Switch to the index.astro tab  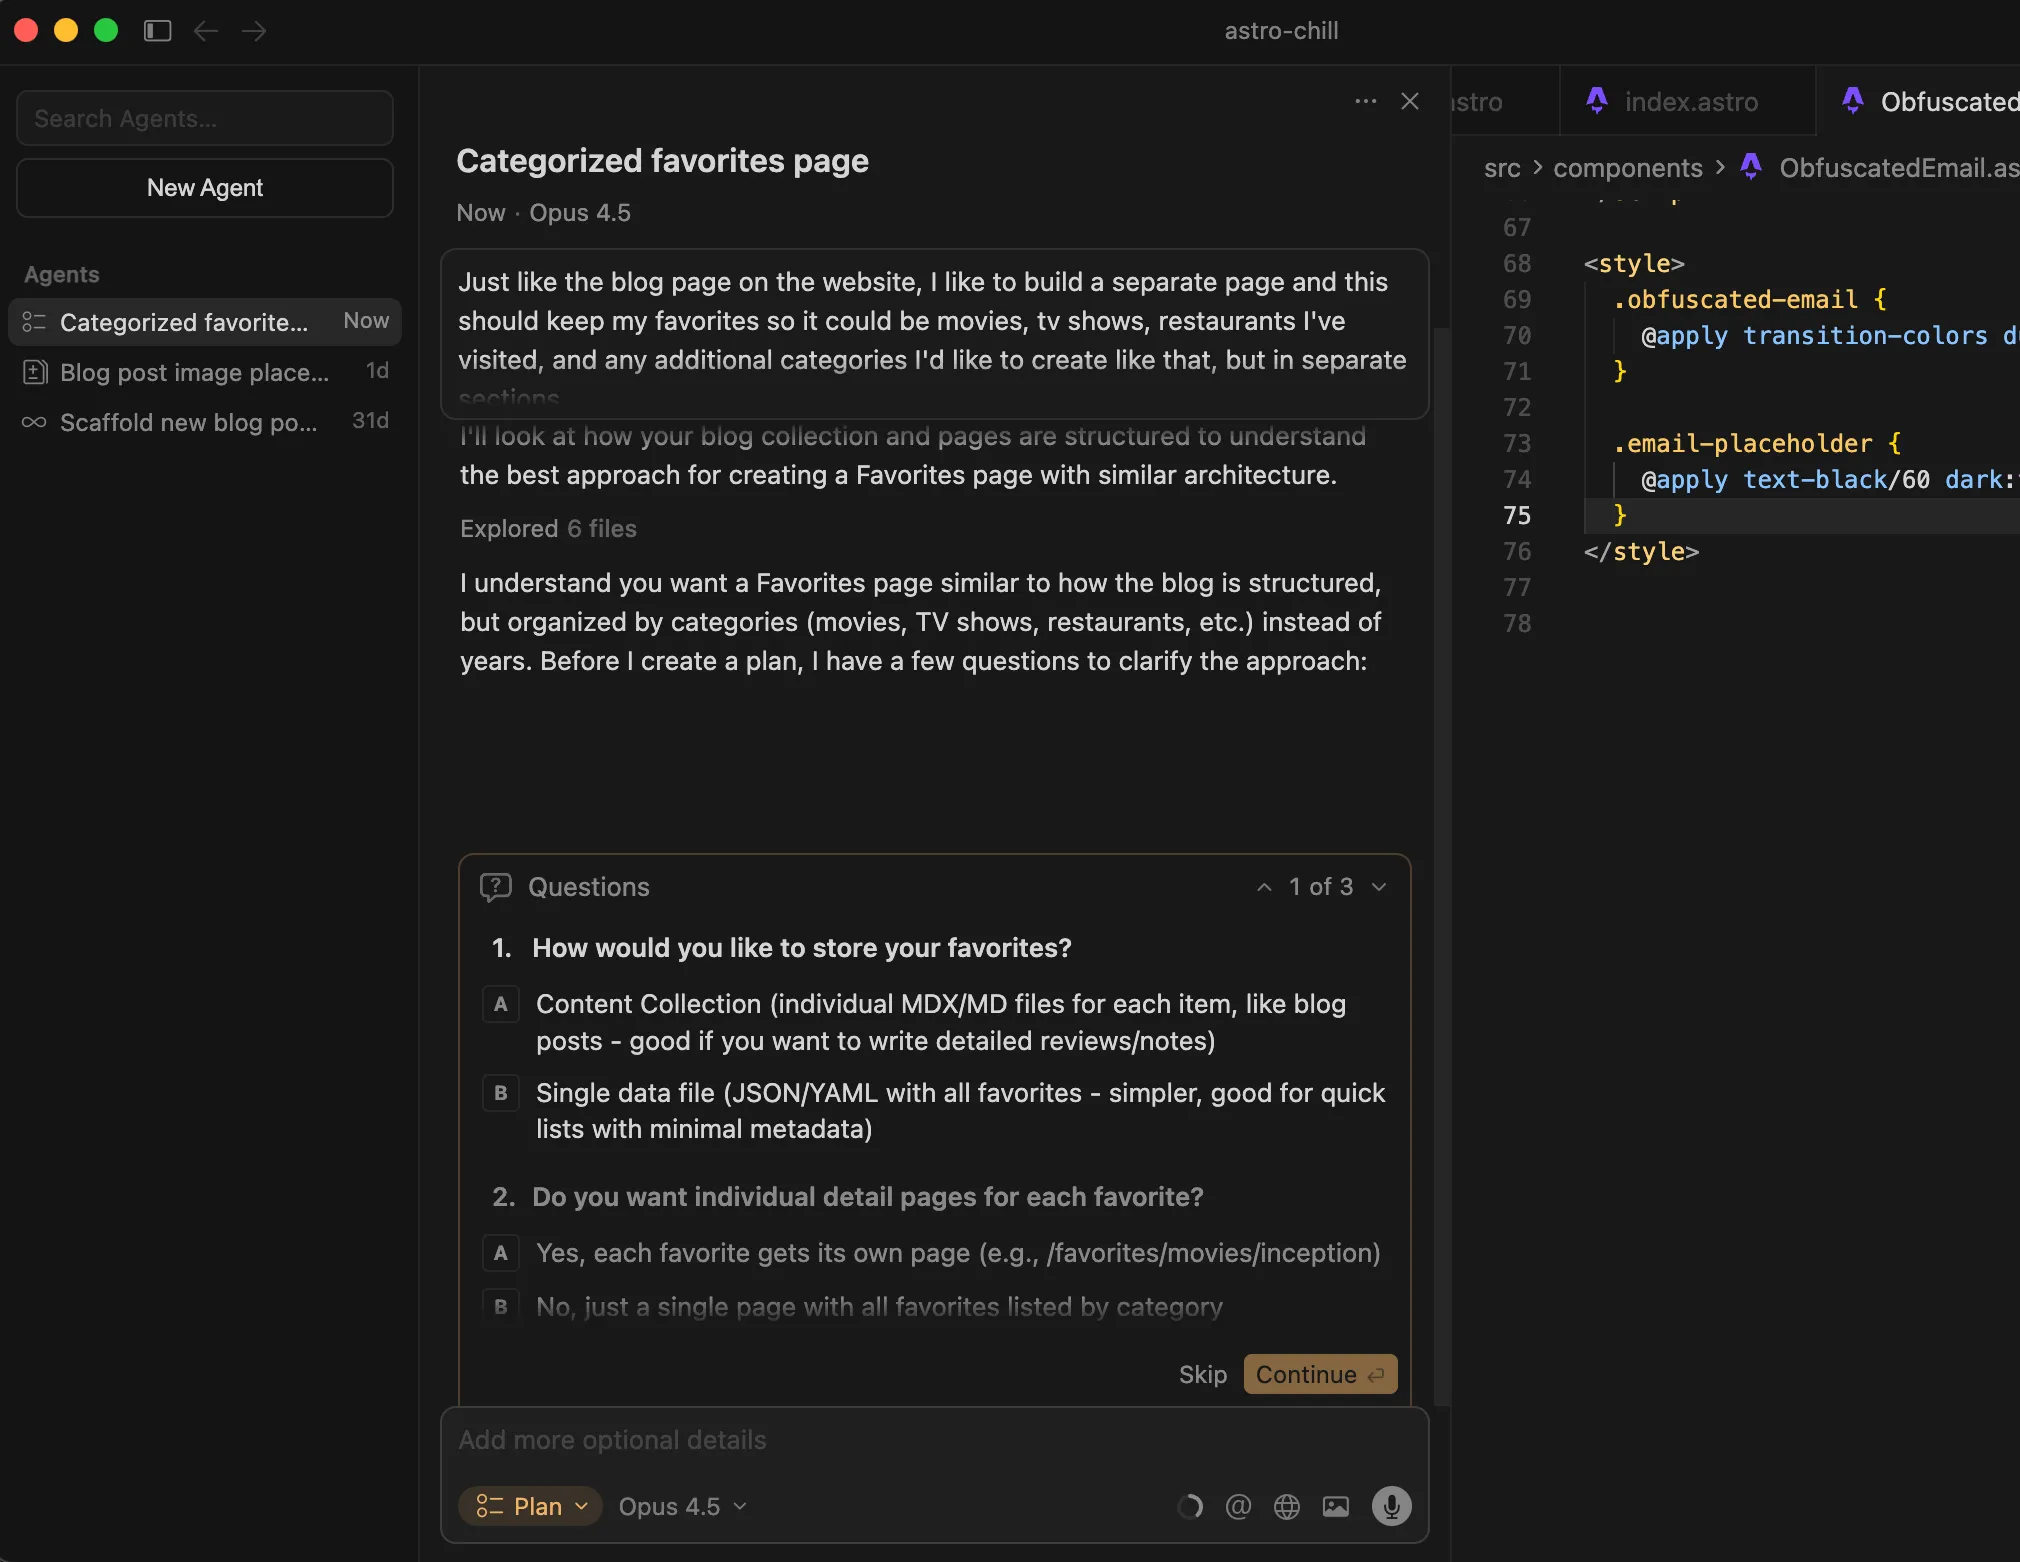[1688, 101]
